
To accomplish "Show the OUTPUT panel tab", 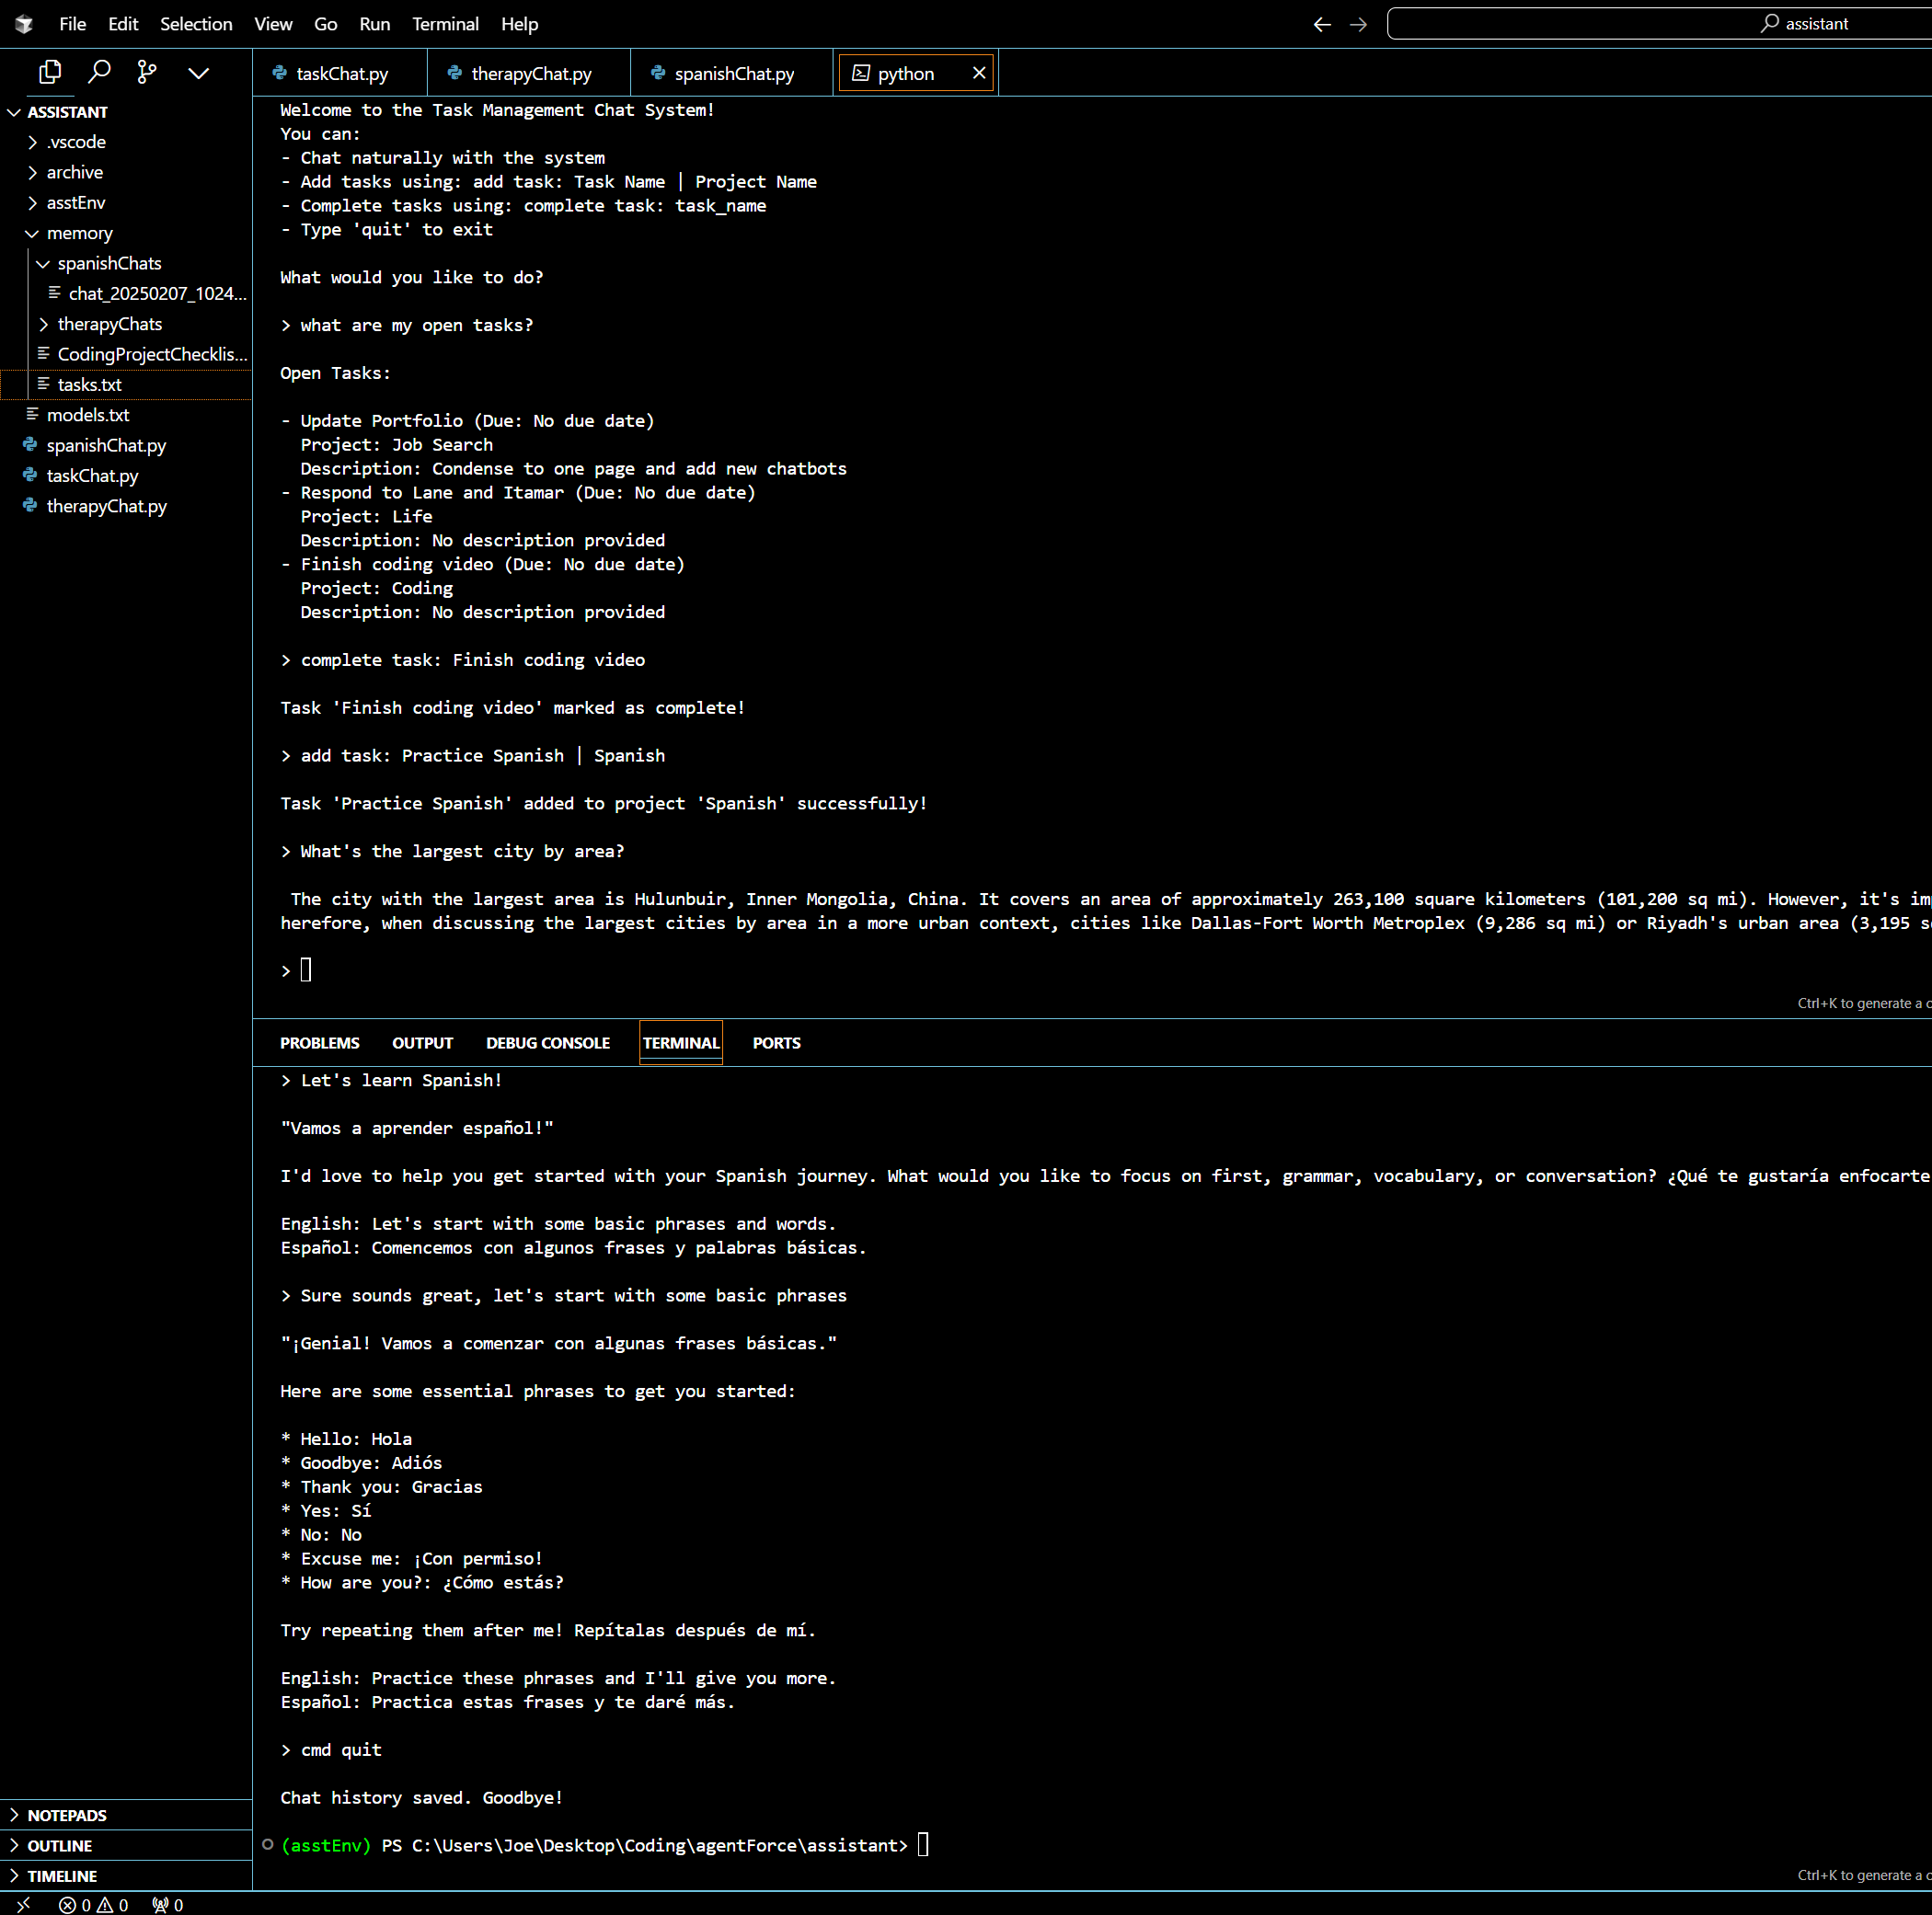I will (x=422, y=1043).
